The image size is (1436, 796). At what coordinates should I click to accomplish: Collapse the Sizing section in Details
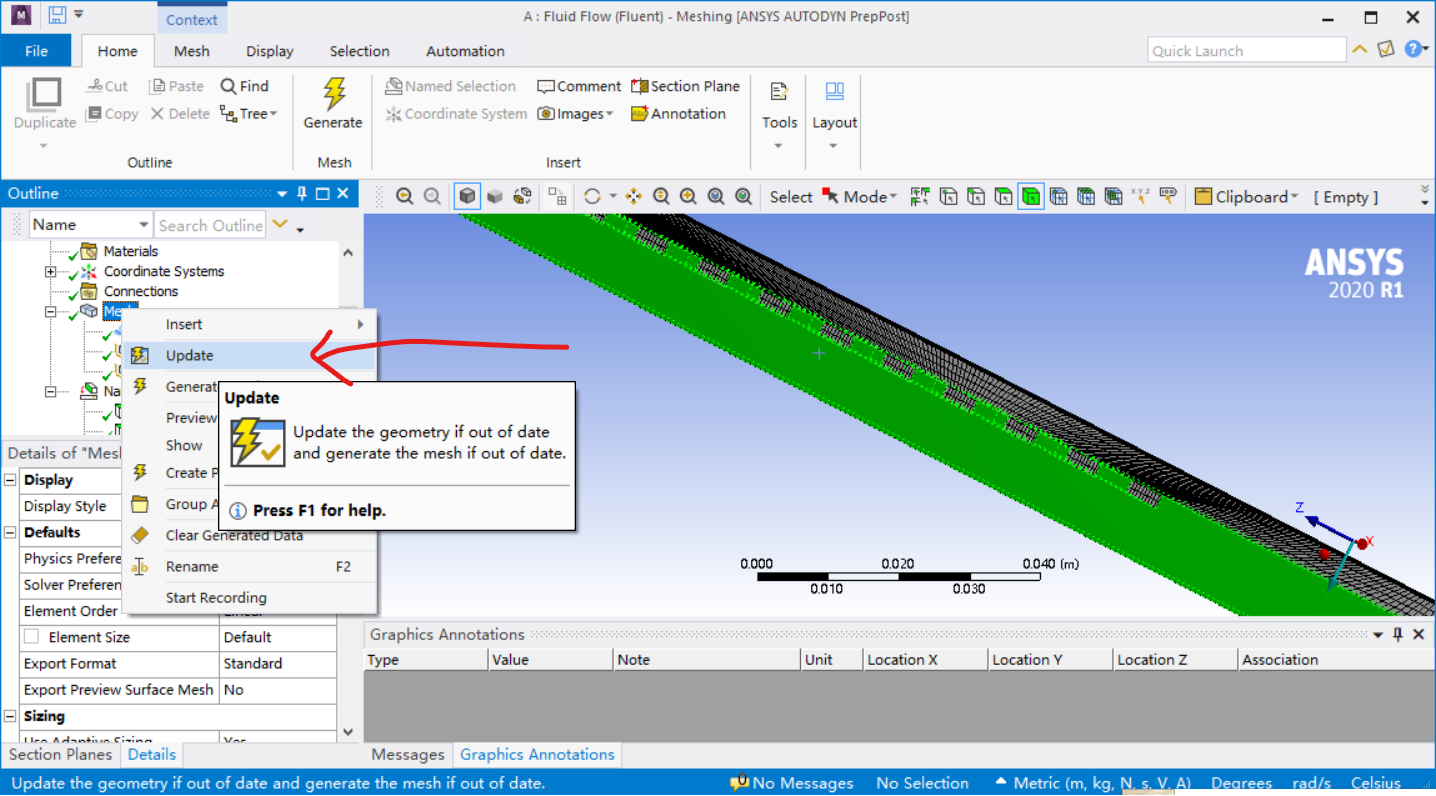[x=10, y=716]
